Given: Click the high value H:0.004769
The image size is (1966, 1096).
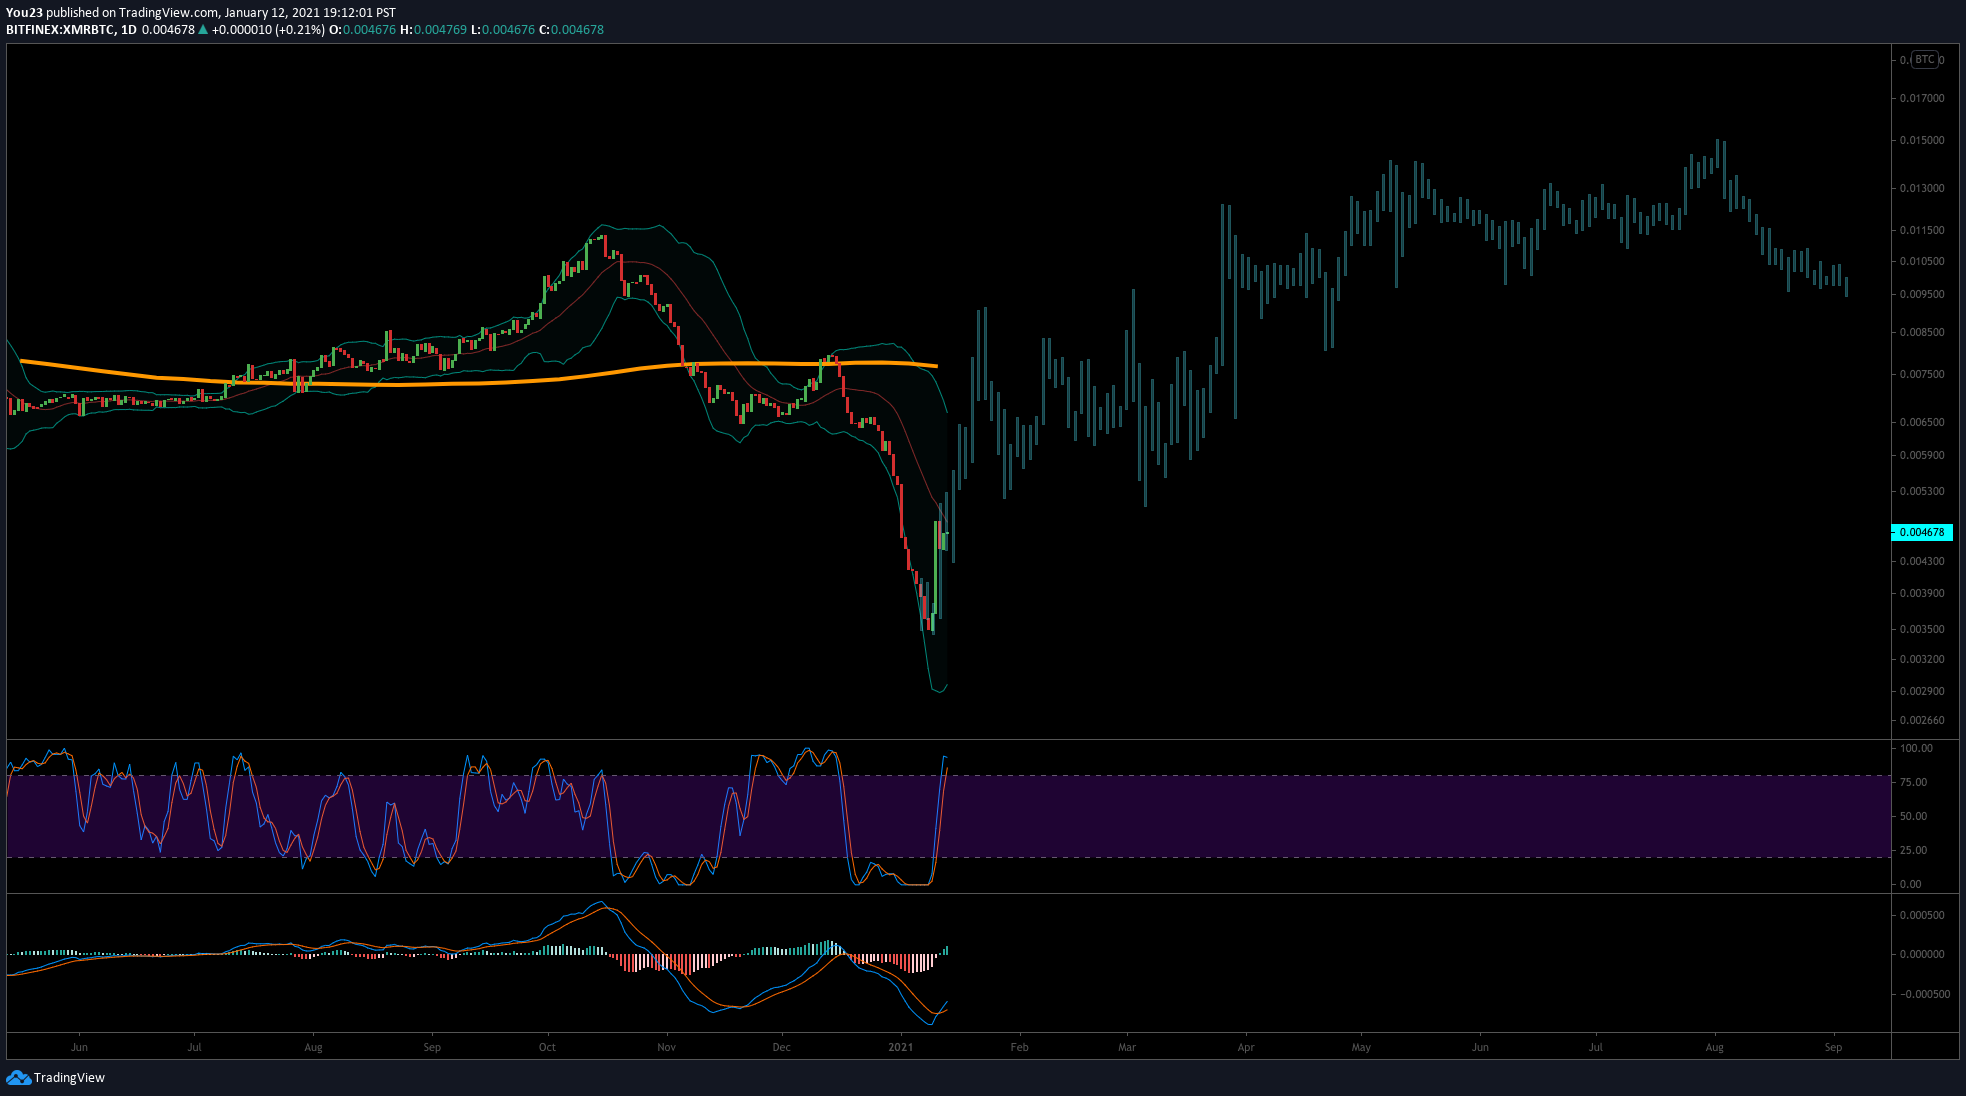Looking at the screenshot, I should click(433, 30).
